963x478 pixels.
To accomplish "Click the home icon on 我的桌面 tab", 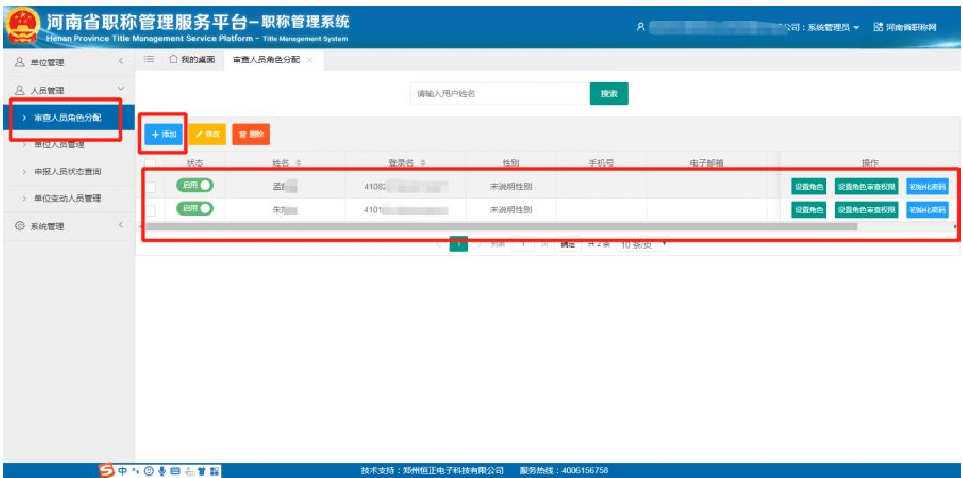I will 173,59.
